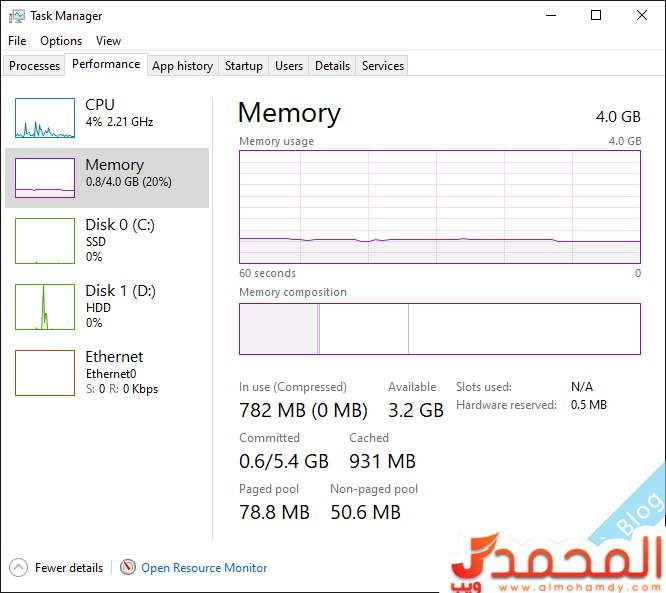
Task: Collapse view with Fewer details arrow
Action: [x=18, y=568]
